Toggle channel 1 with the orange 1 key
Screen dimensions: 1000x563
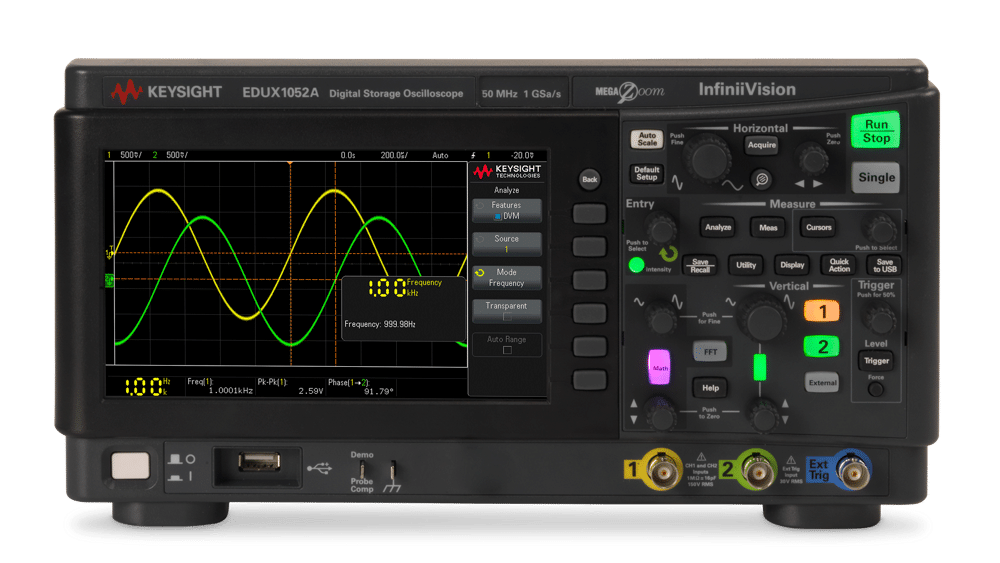[822, 311]
